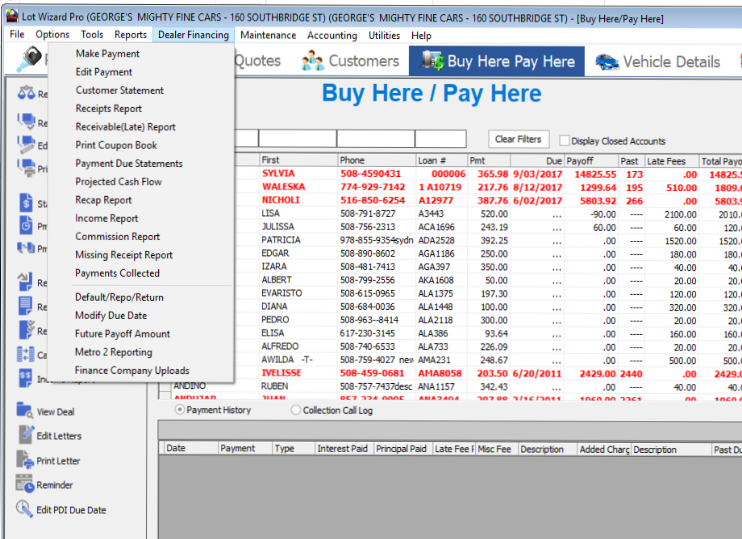Open the File menu
This screenshot has height=539, width=742.
pyautogui.click(x=17, y=34)
